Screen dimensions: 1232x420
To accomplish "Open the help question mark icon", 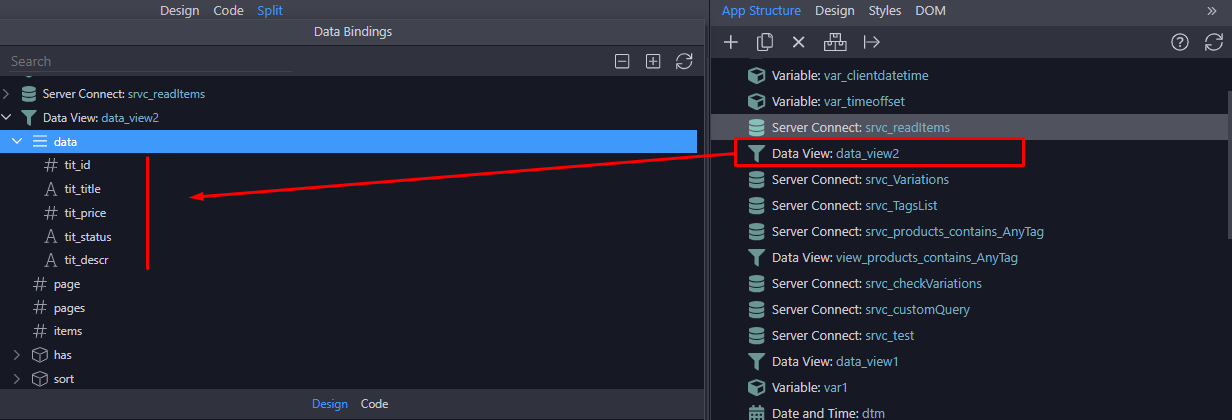I will [x=1180, y=42].
